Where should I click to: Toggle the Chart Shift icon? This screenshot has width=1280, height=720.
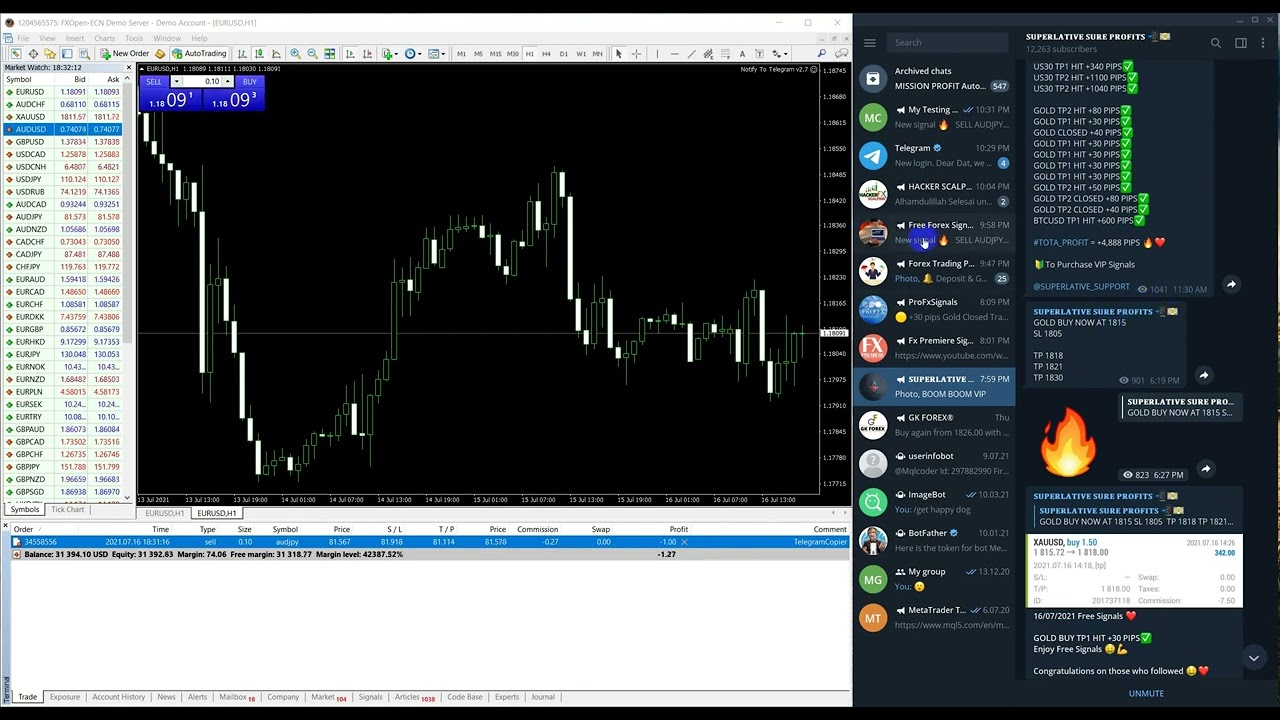366,53
